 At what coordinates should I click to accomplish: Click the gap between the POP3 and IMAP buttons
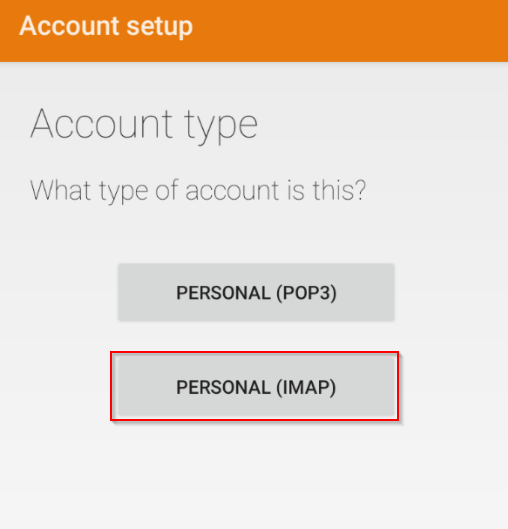coord(256,337)
